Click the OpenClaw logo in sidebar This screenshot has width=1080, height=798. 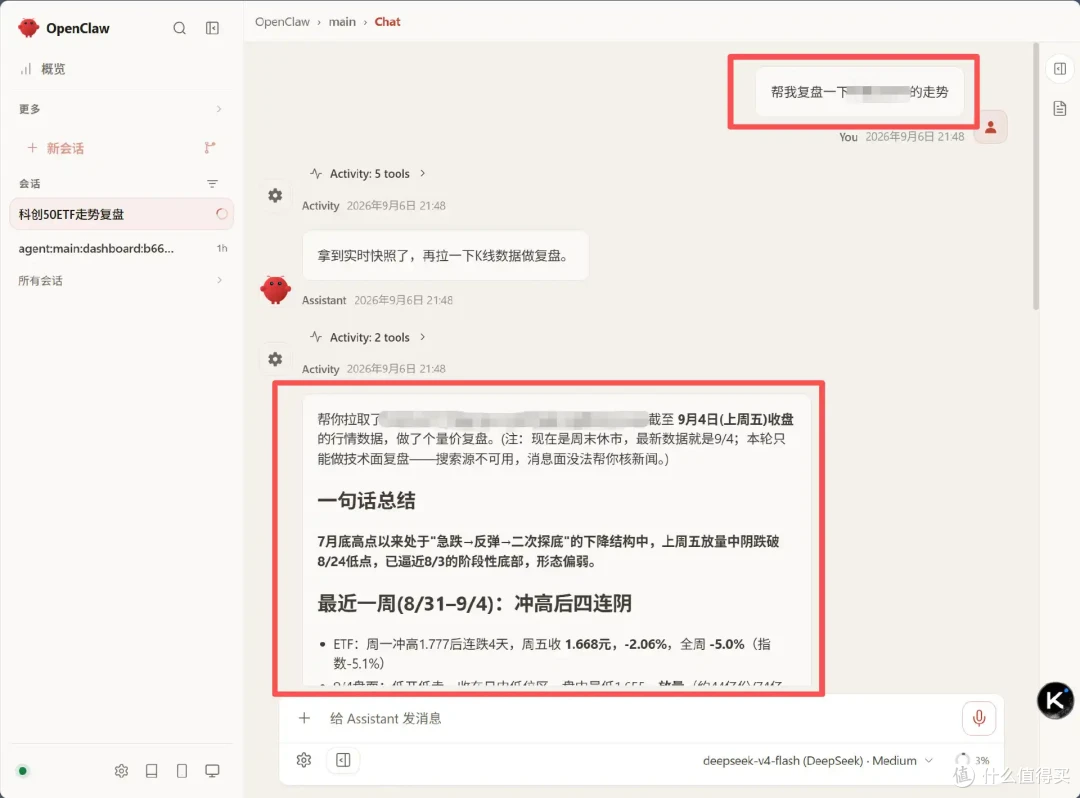(29, 28)
